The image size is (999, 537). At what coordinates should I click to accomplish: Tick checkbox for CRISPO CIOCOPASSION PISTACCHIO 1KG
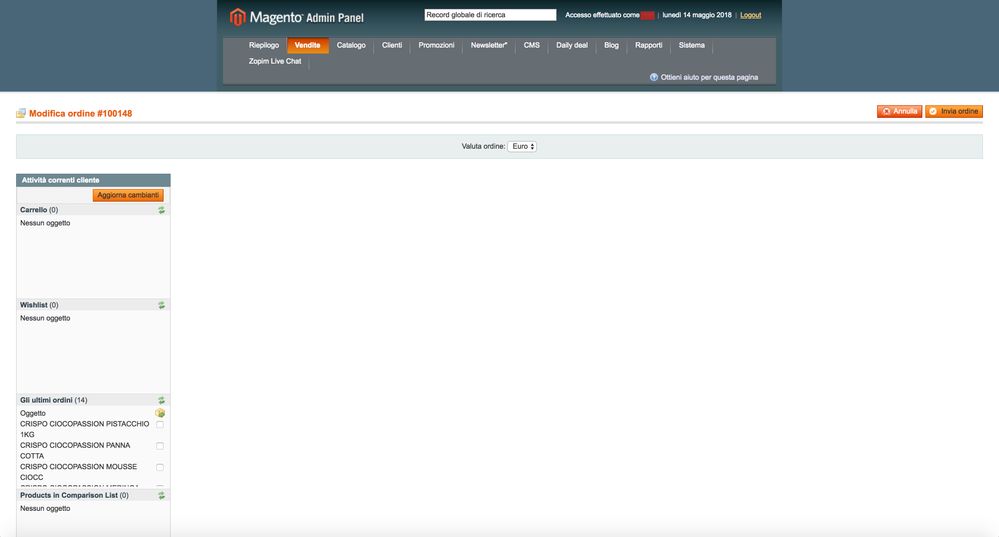pyautogui.click(x=160, y=424)
